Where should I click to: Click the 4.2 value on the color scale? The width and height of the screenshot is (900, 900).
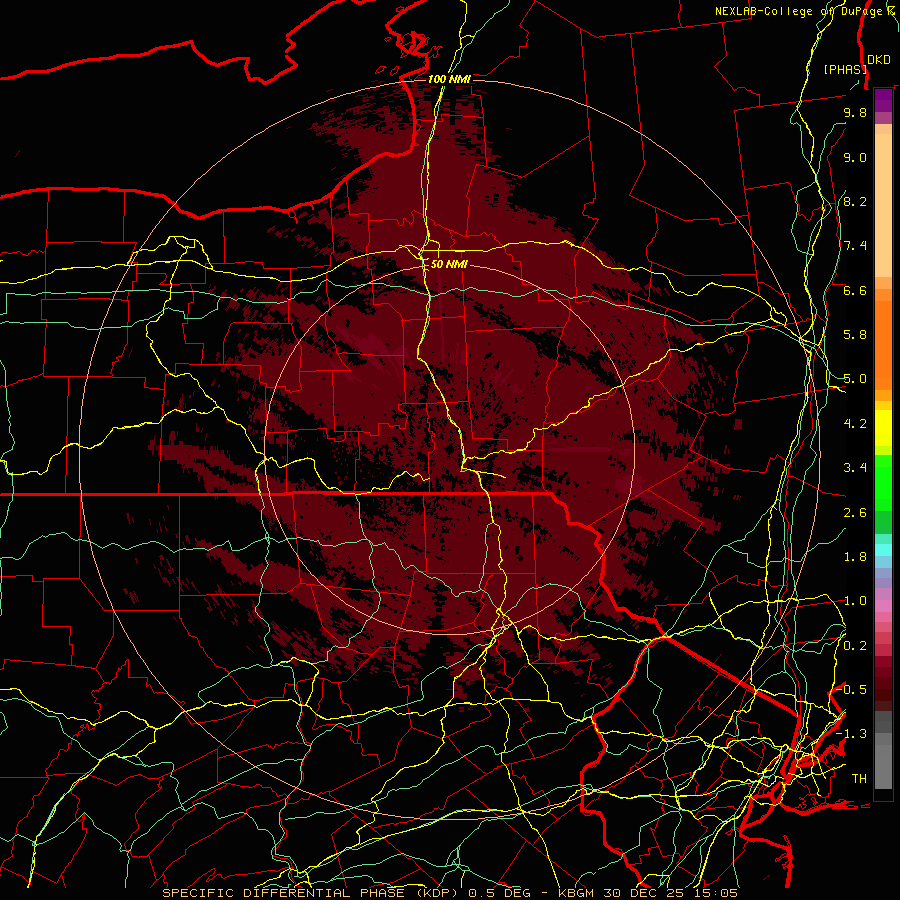pos(855,424)
